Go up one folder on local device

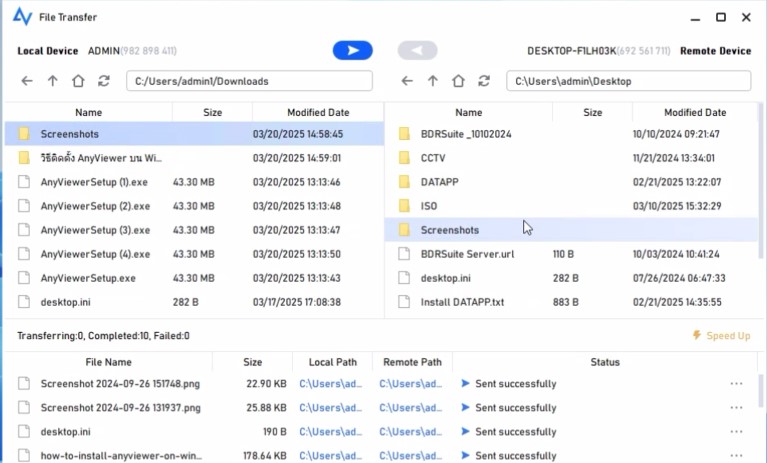pos(53,81)
